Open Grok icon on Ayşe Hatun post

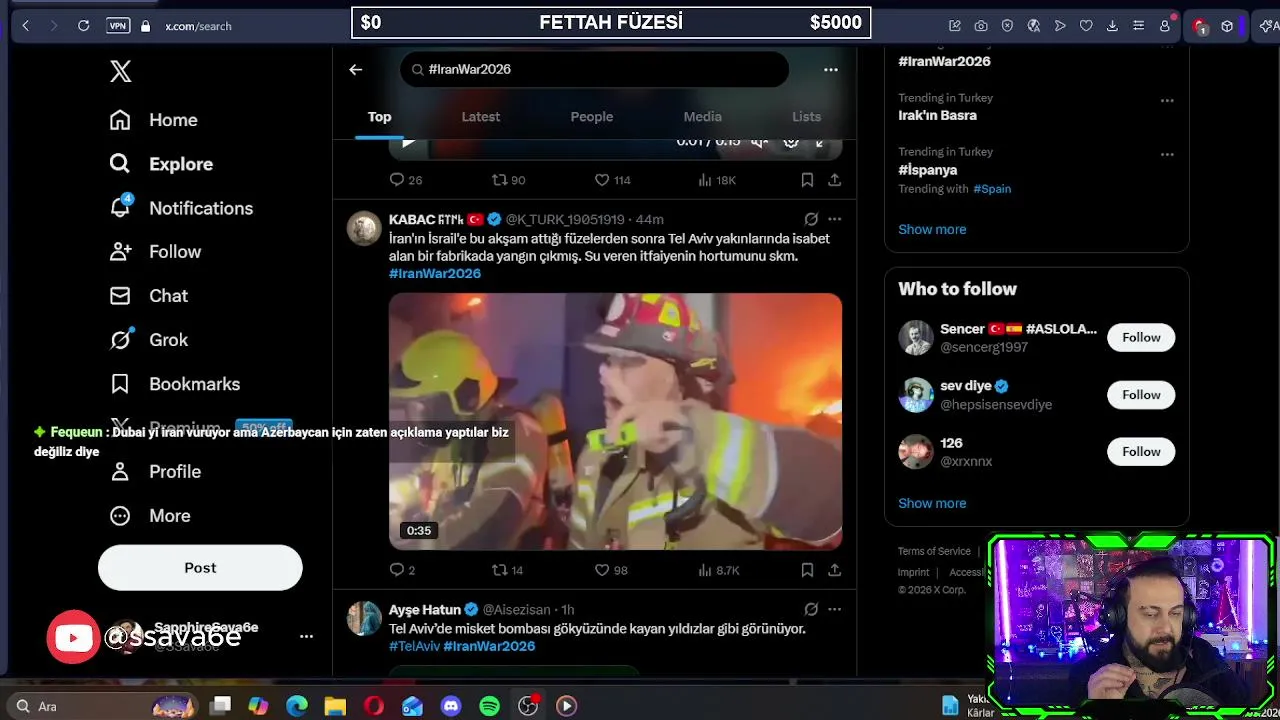[x=811, y=609]
